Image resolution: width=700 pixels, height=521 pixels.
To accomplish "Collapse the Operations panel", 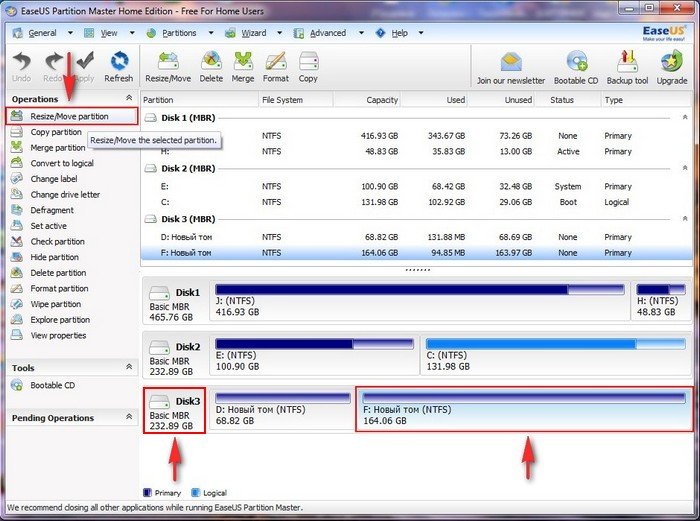I will click(x=129, y=98).
